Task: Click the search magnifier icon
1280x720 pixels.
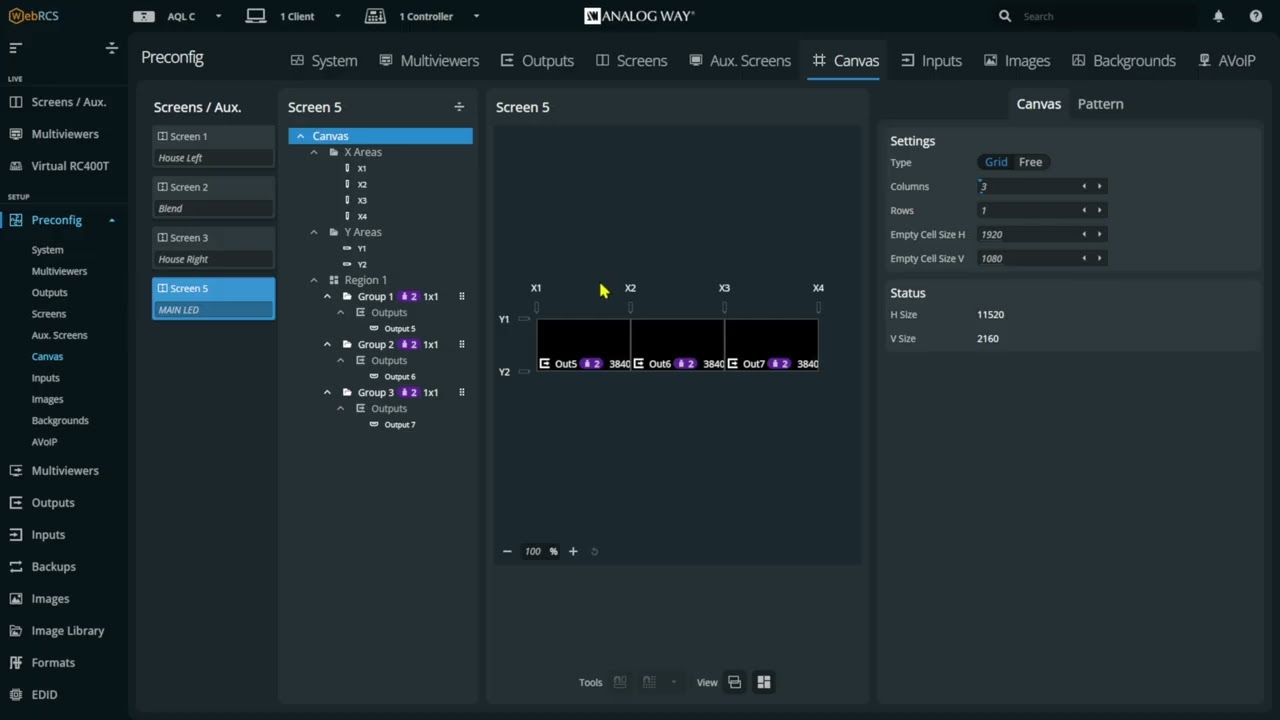Action: click(1005, 16)
